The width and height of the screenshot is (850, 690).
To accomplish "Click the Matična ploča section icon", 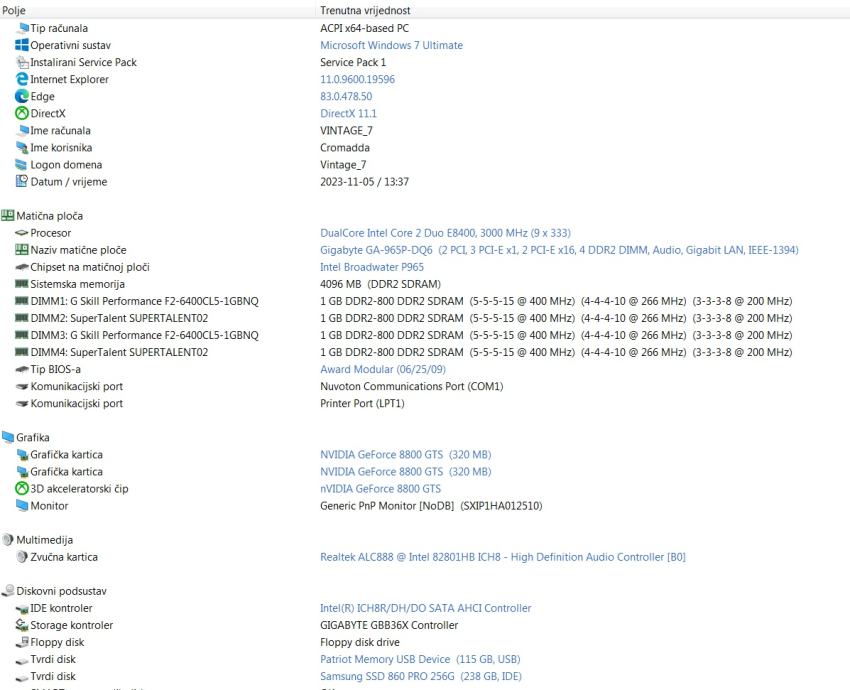I will (x=8, y=216).
